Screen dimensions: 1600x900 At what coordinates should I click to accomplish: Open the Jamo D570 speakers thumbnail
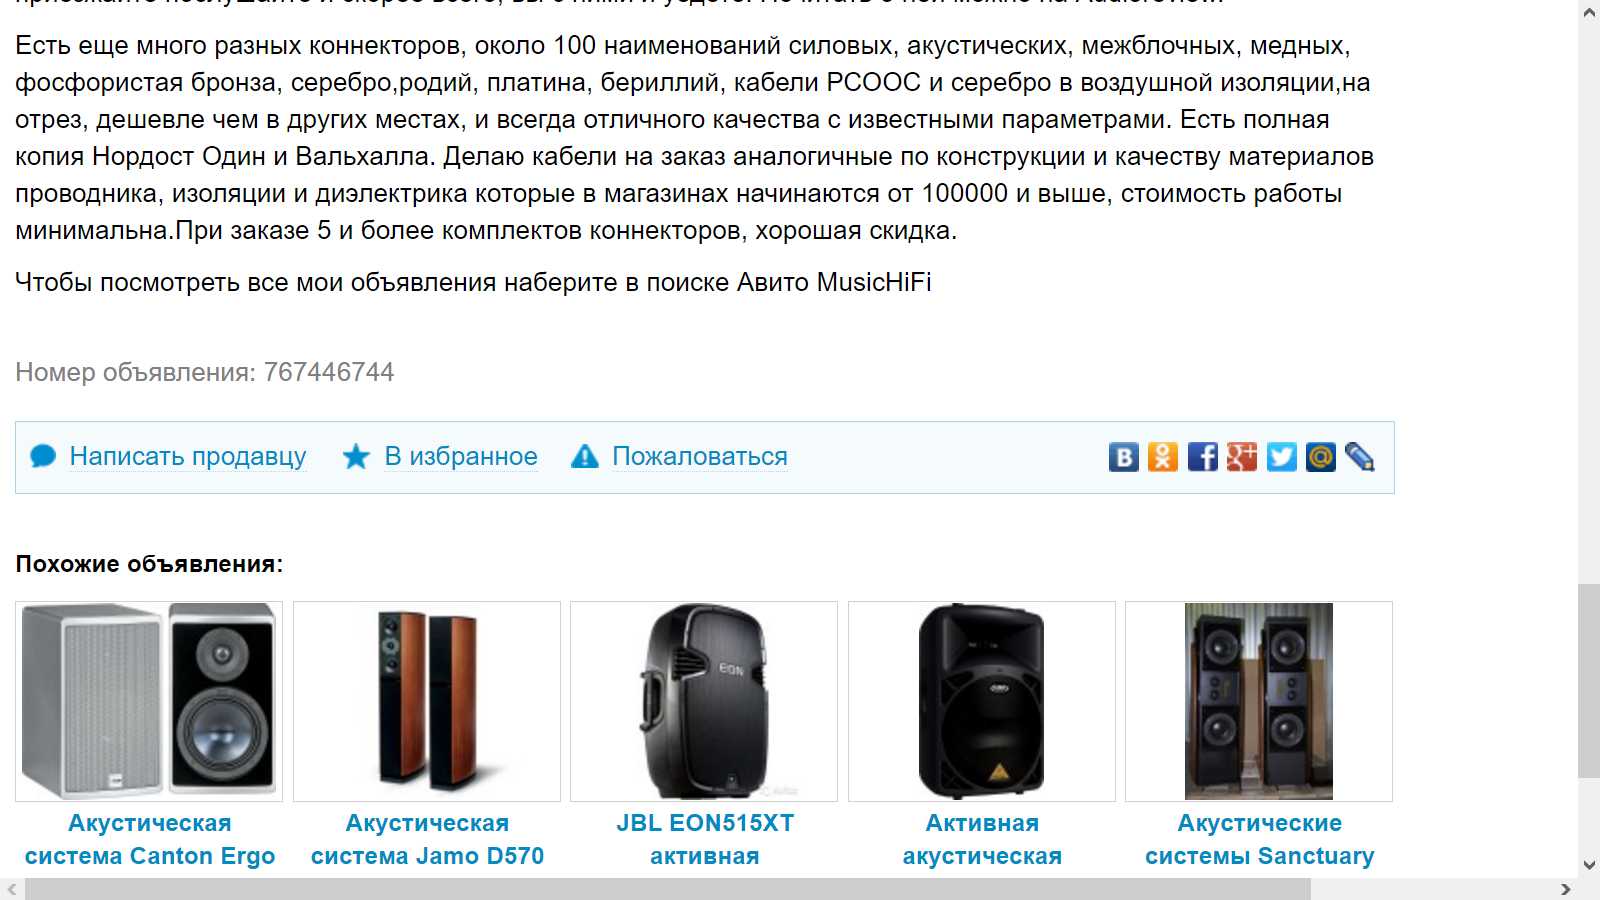(427, 701)
